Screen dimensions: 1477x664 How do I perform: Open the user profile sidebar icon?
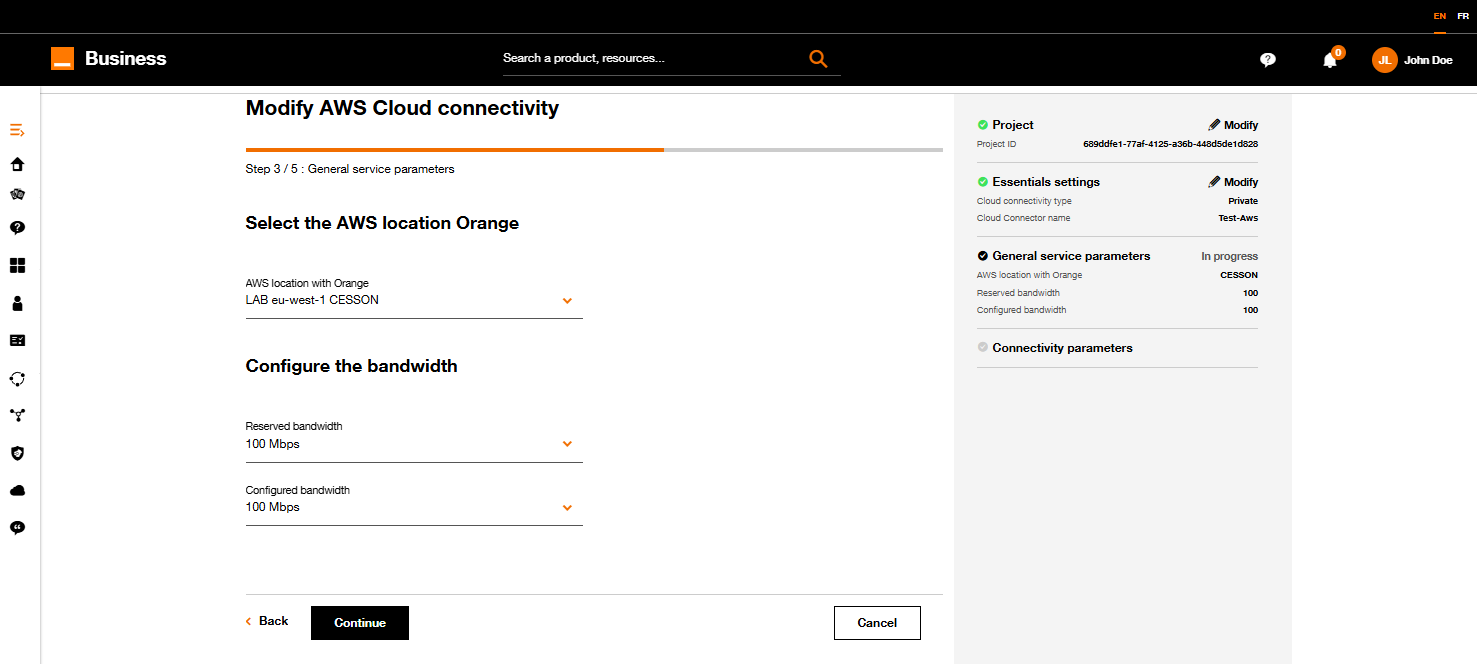click(17, 303)
